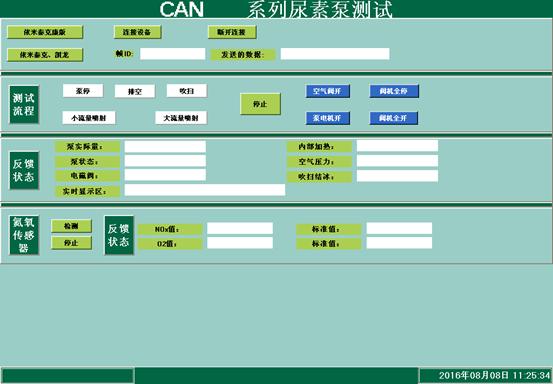
Task: Click the date-time display in the status bar
Action: point(494,376)
